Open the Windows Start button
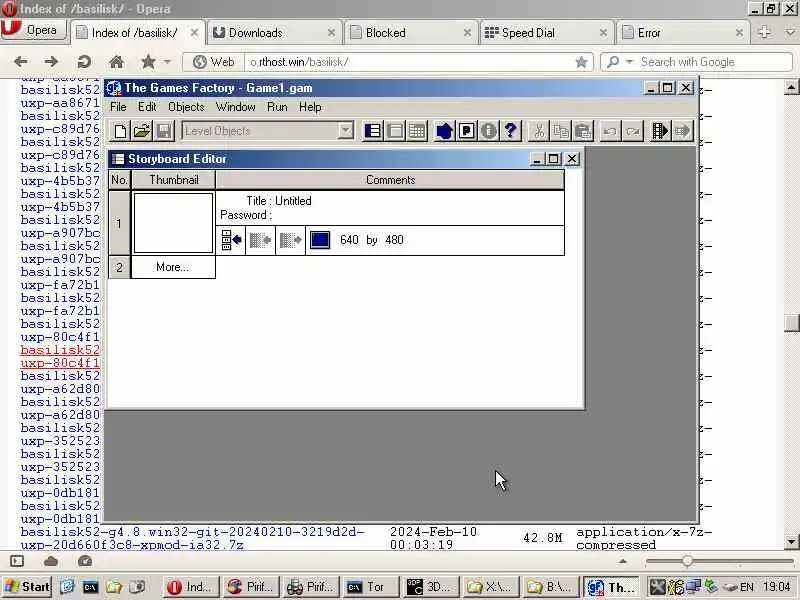 27,587
